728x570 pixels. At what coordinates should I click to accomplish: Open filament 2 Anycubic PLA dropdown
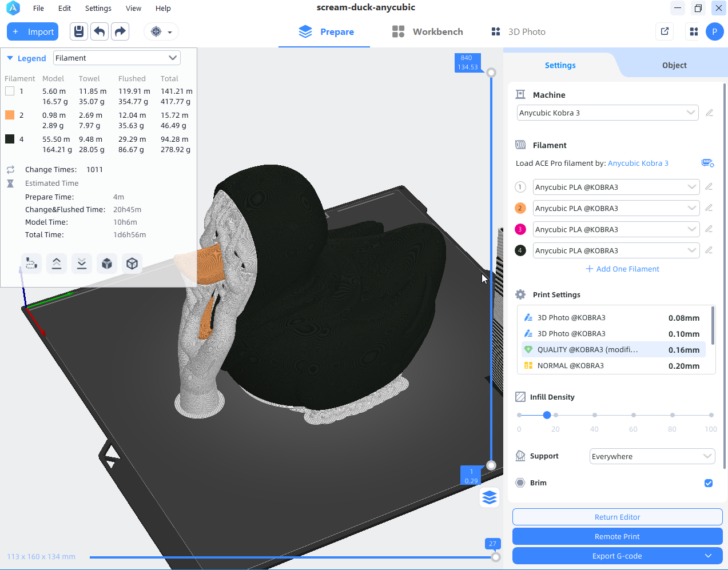[x=616, y=208]
